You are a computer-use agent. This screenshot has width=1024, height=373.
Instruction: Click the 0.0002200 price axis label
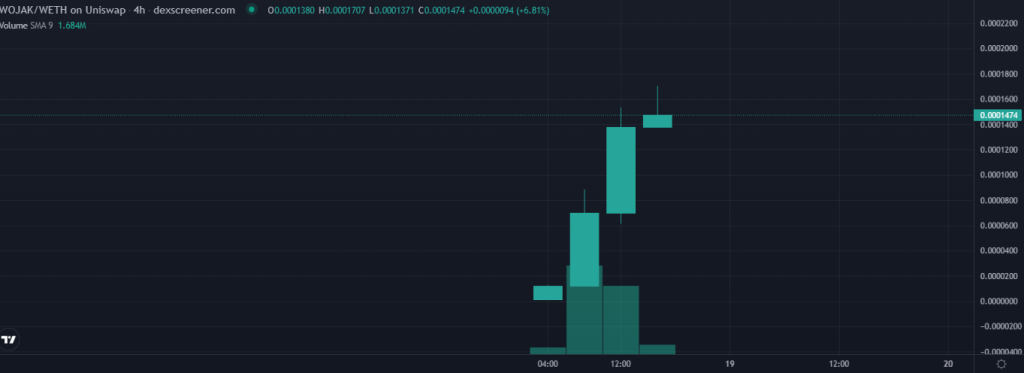pos(999,23)
